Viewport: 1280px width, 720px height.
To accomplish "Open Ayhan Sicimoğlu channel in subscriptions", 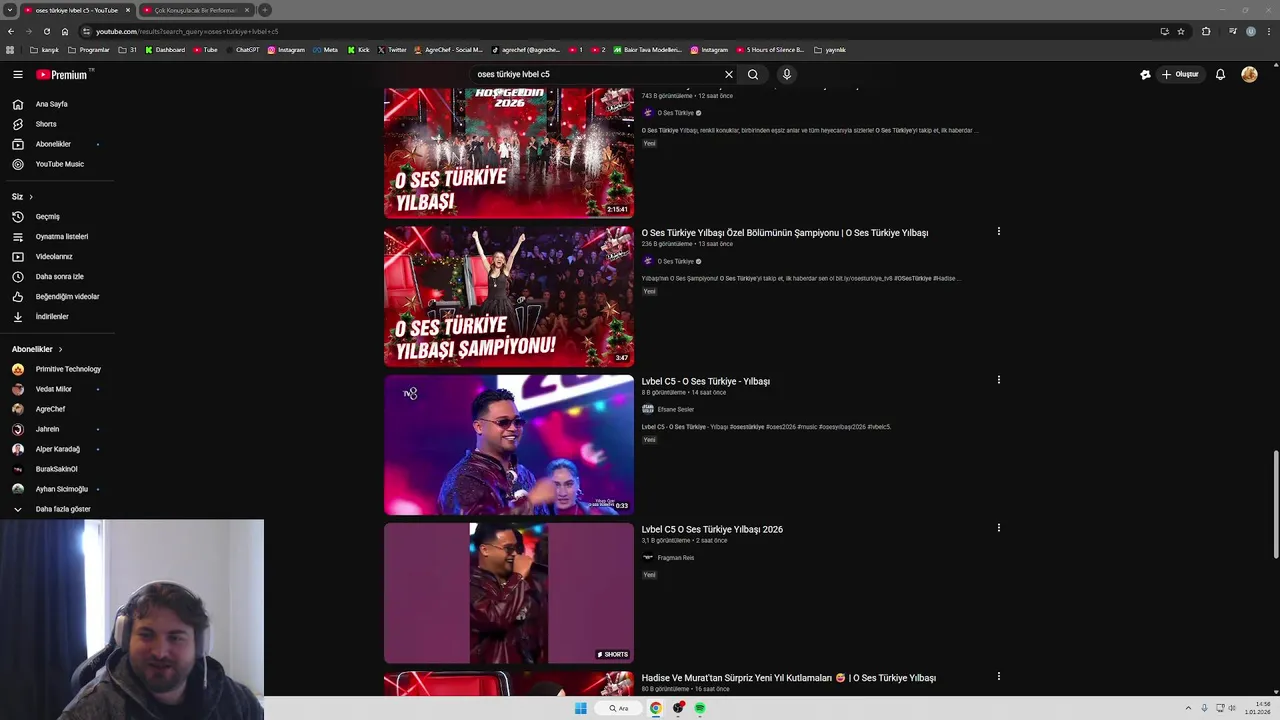I will click(62, 489).
